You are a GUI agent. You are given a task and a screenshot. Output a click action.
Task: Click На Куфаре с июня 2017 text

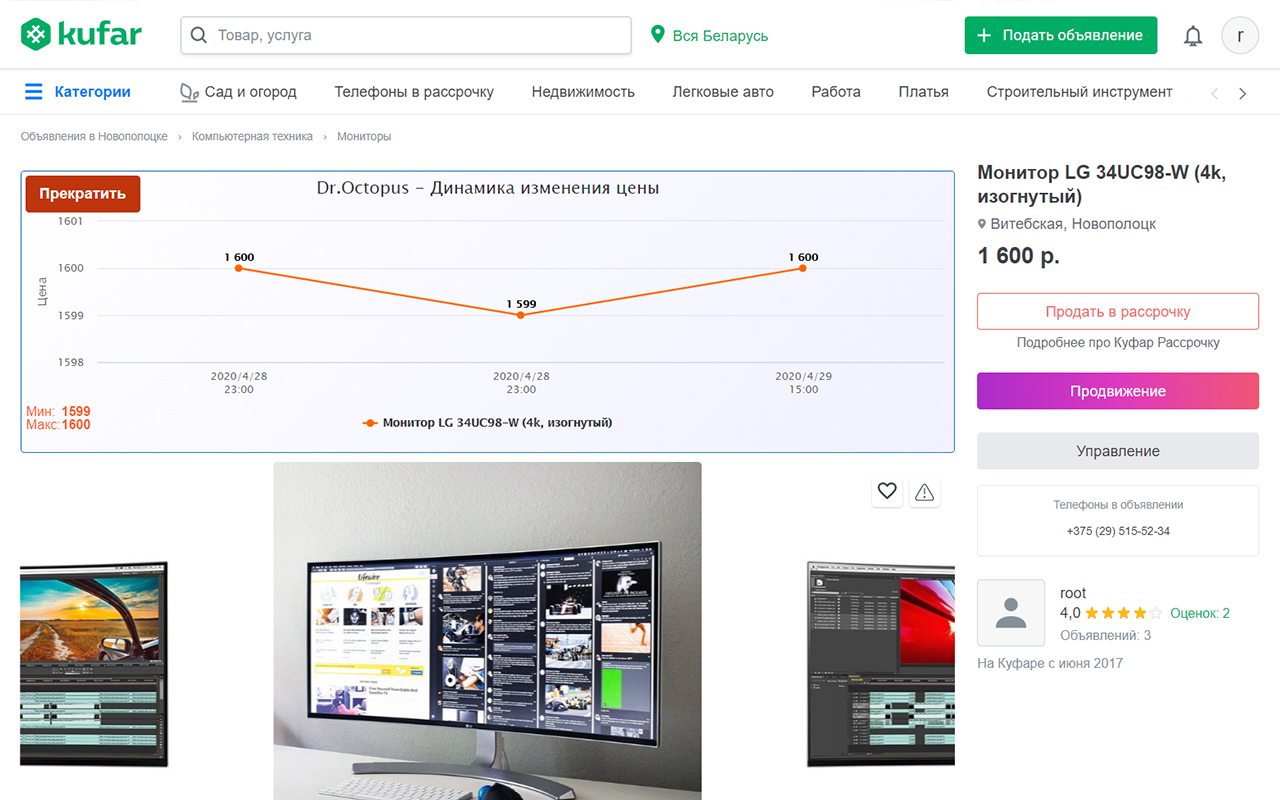(1050, 663)
